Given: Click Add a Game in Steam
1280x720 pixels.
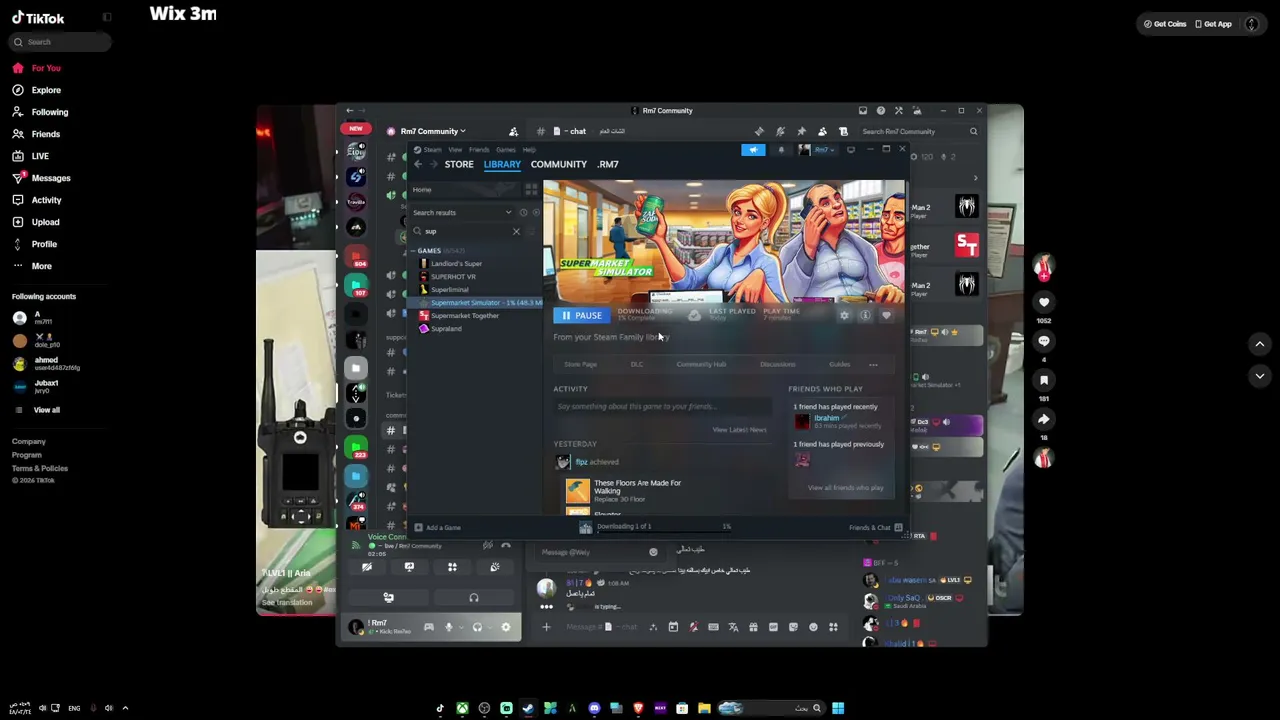Looking at the screenshot, I should 437,527.
